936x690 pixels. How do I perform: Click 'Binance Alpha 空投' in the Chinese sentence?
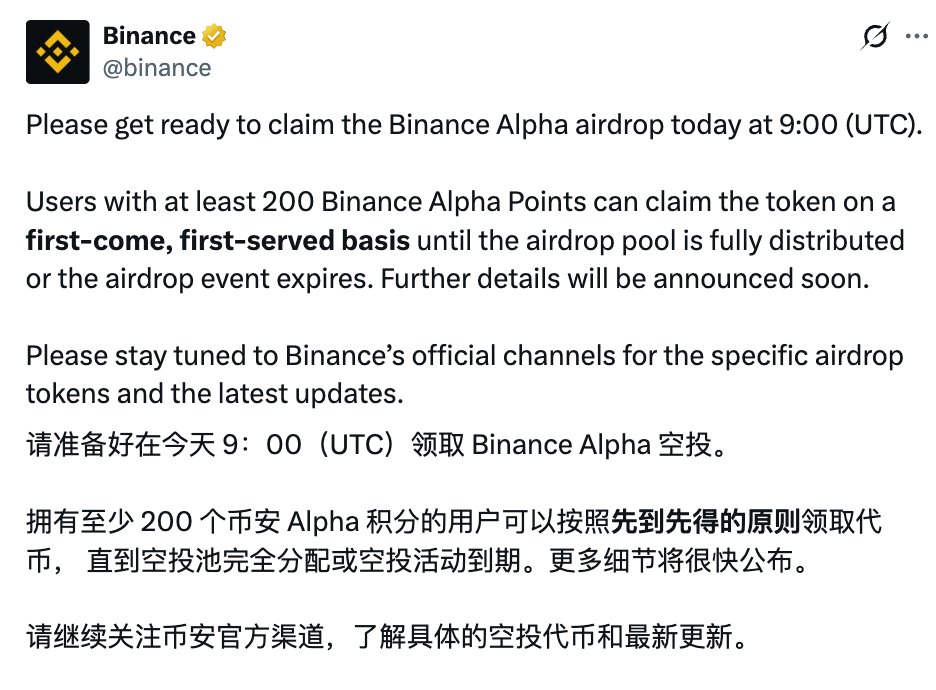[591, 445]
